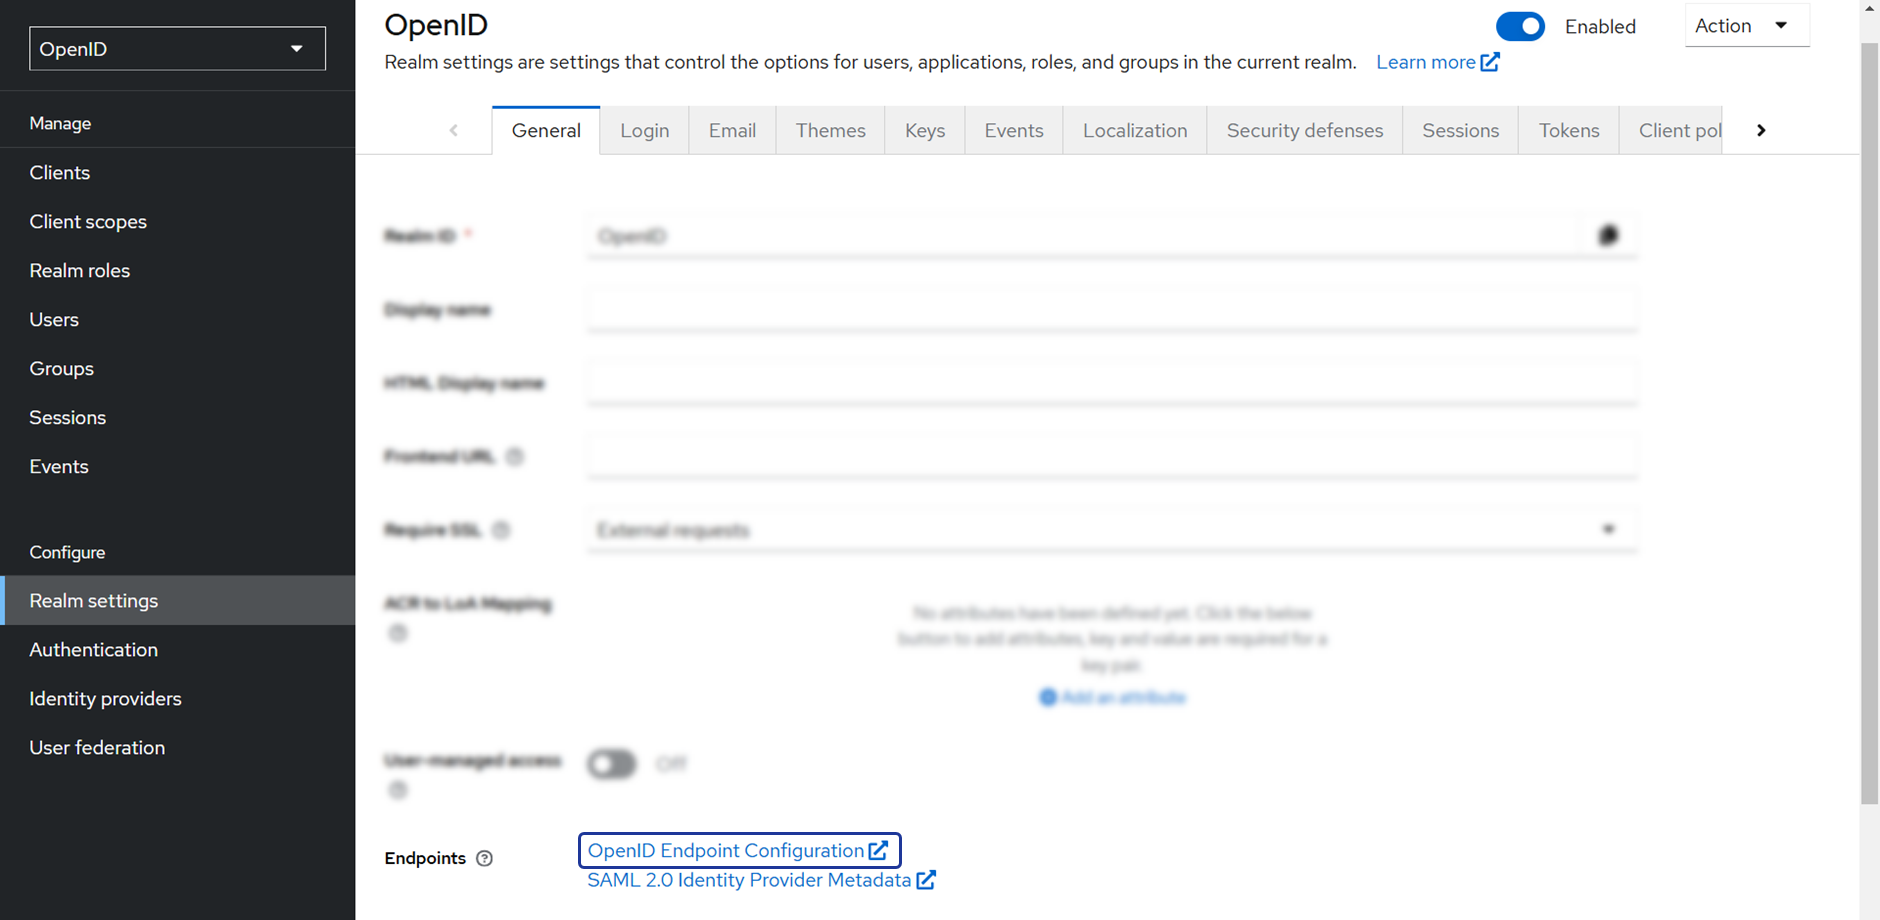Open User federation page
Screen dimensions: 1880x920
tap(97, 747)
